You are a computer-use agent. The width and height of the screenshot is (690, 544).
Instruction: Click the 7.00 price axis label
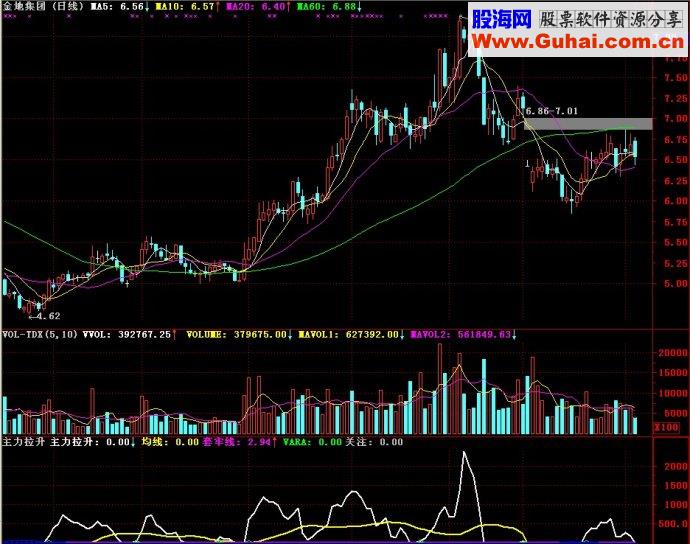(x=675, y=118)
